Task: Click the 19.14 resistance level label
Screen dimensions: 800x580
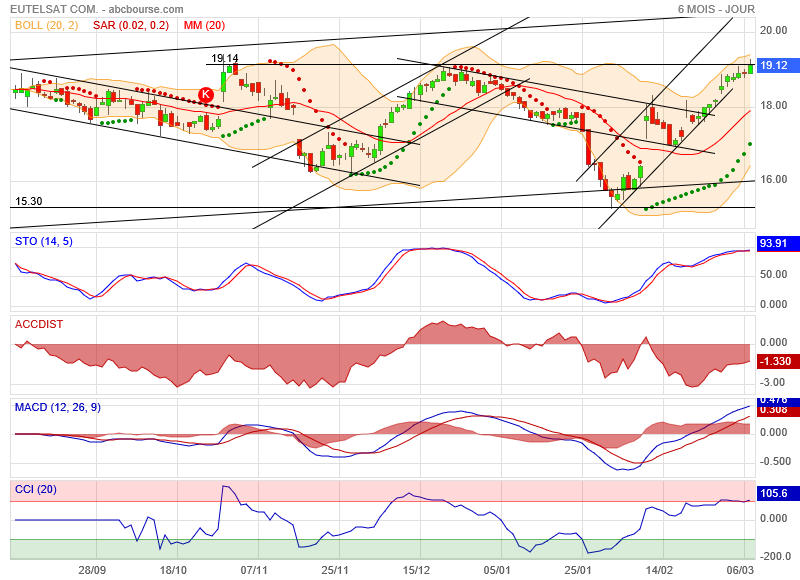Action: pyautogui.click(x=225, y=58)
